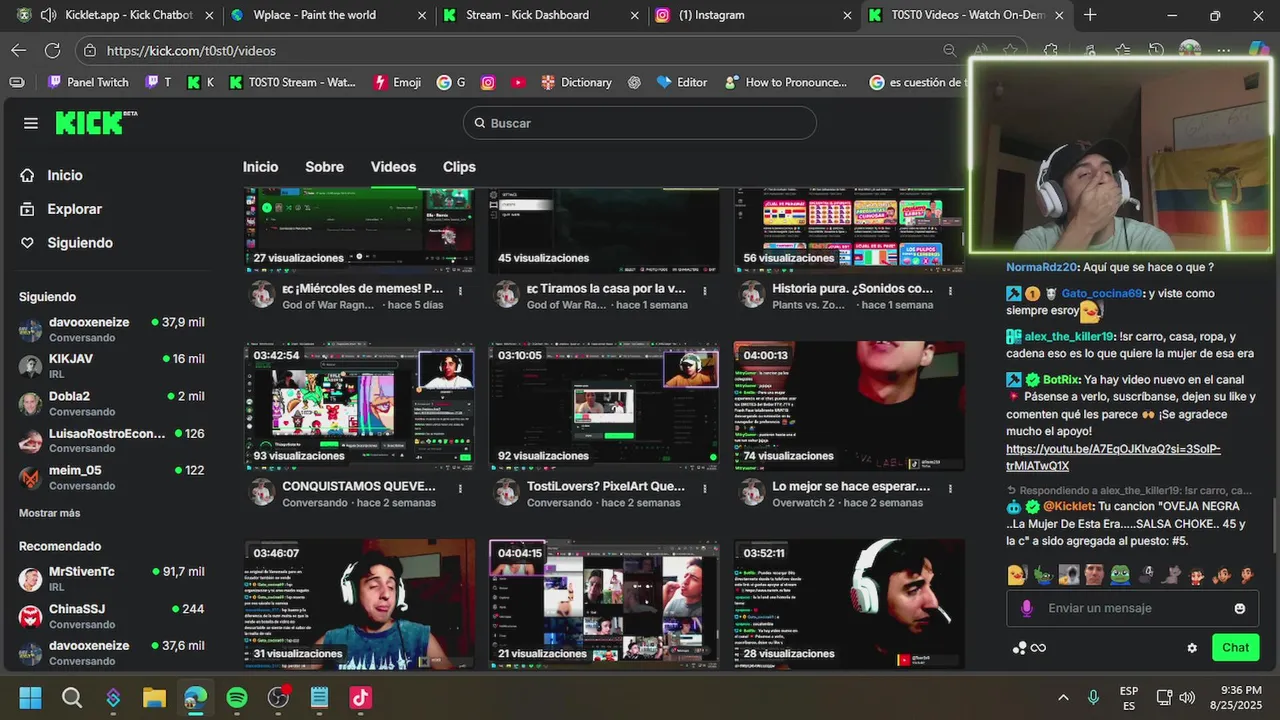1280x720 pixels.
Task: Open a new browser tab
Action: [1090, 15]
